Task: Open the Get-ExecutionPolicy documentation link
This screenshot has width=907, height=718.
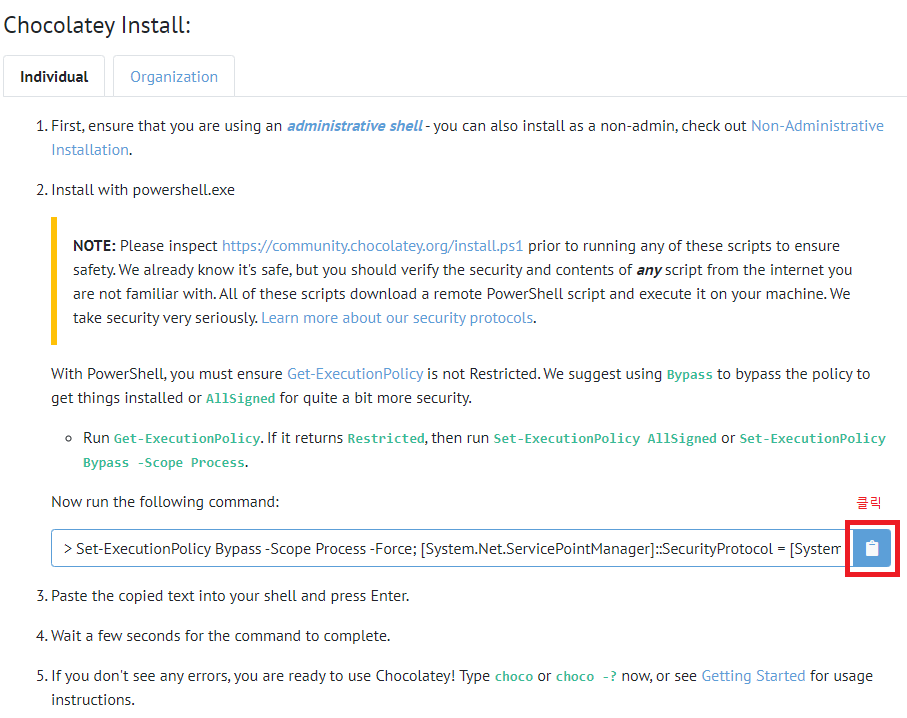Action: 355,374
